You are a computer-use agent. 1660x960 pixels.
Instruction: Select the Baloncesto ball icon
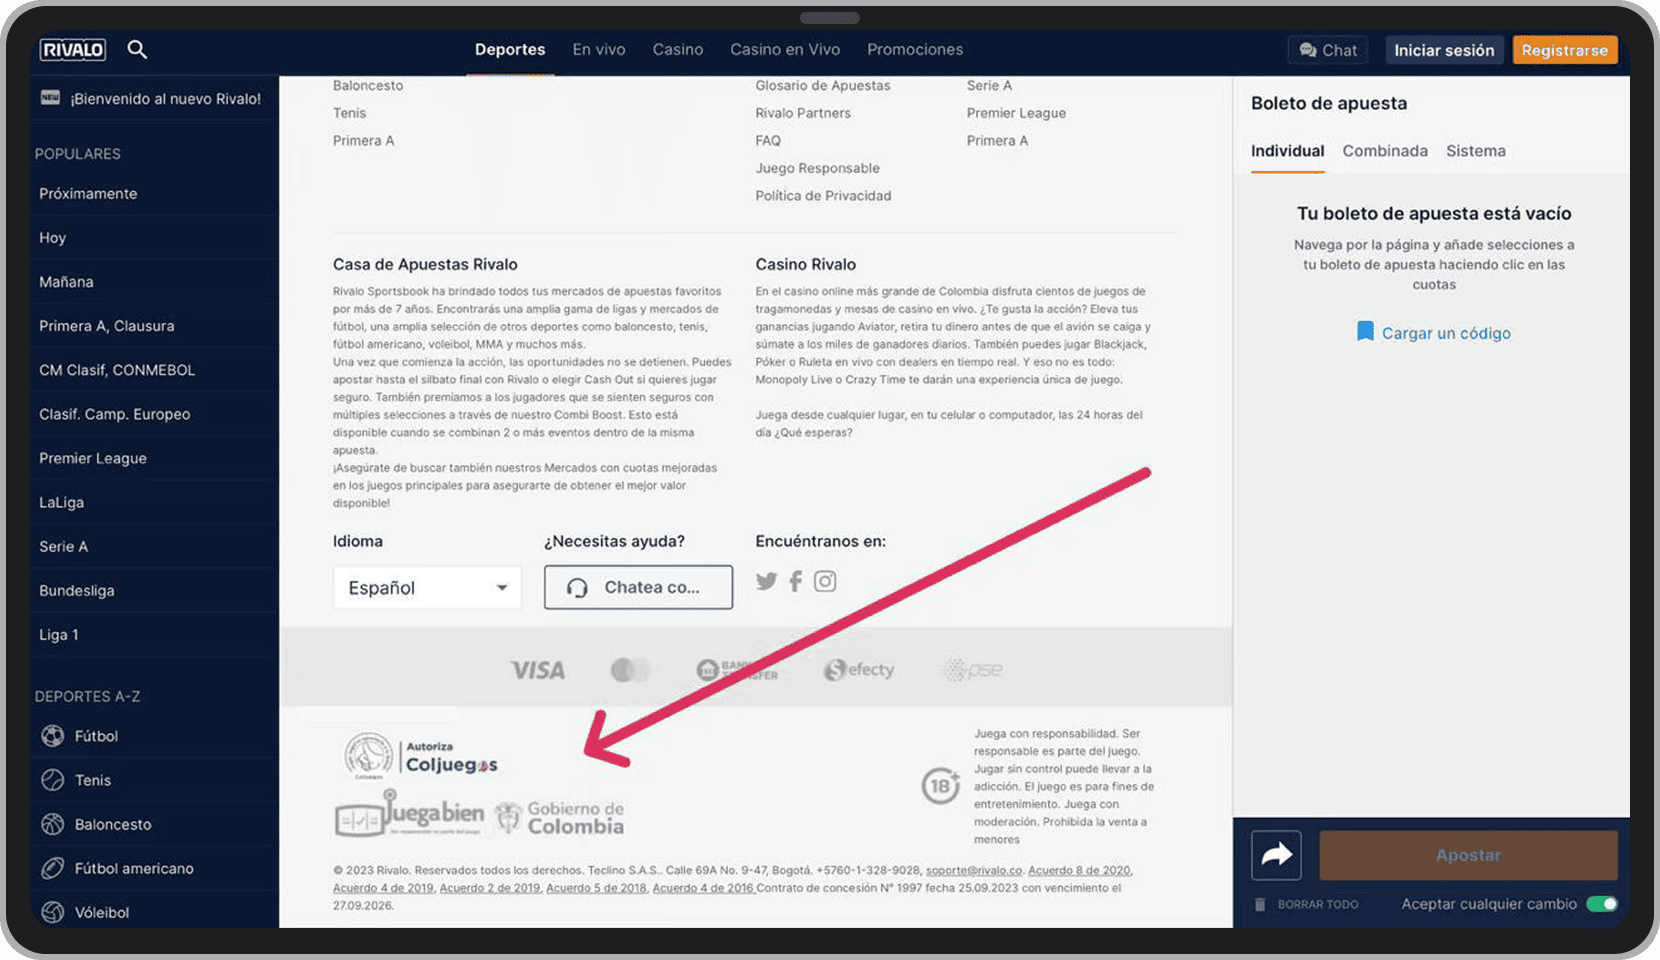coord(53,824)
